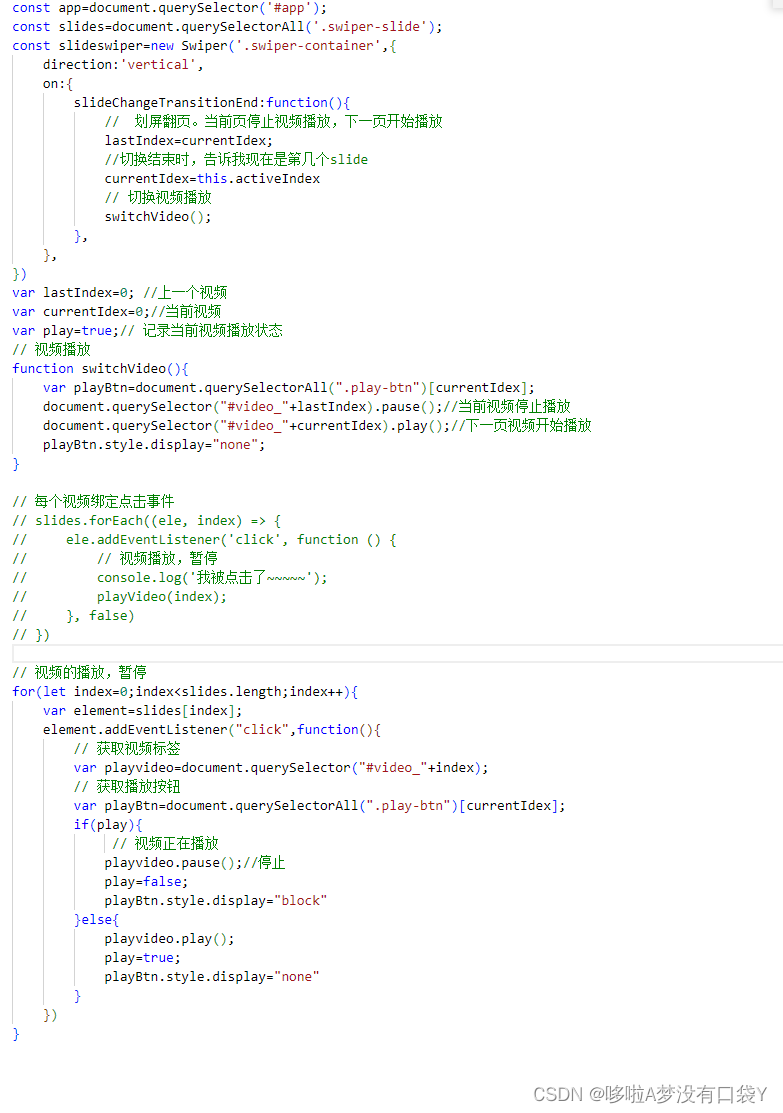Click the "function switchVideo(){" definition line
This screenshot has width=783, height=1113.
tap(100, 369)
